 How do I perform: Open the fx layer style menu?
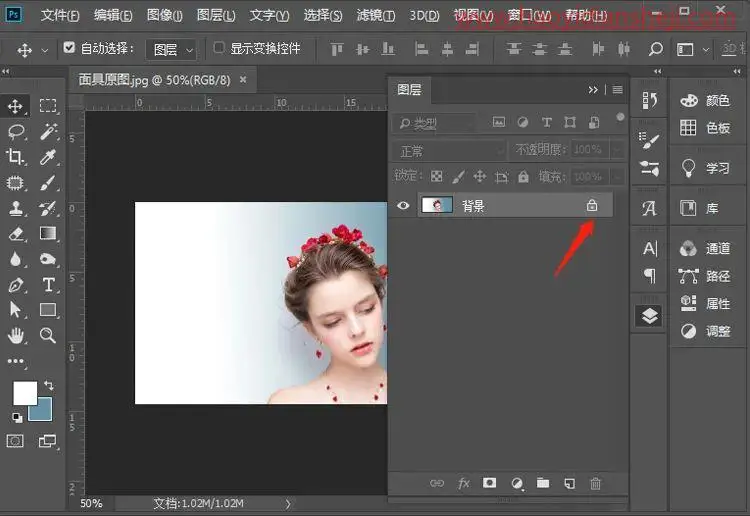click(463, 483)
